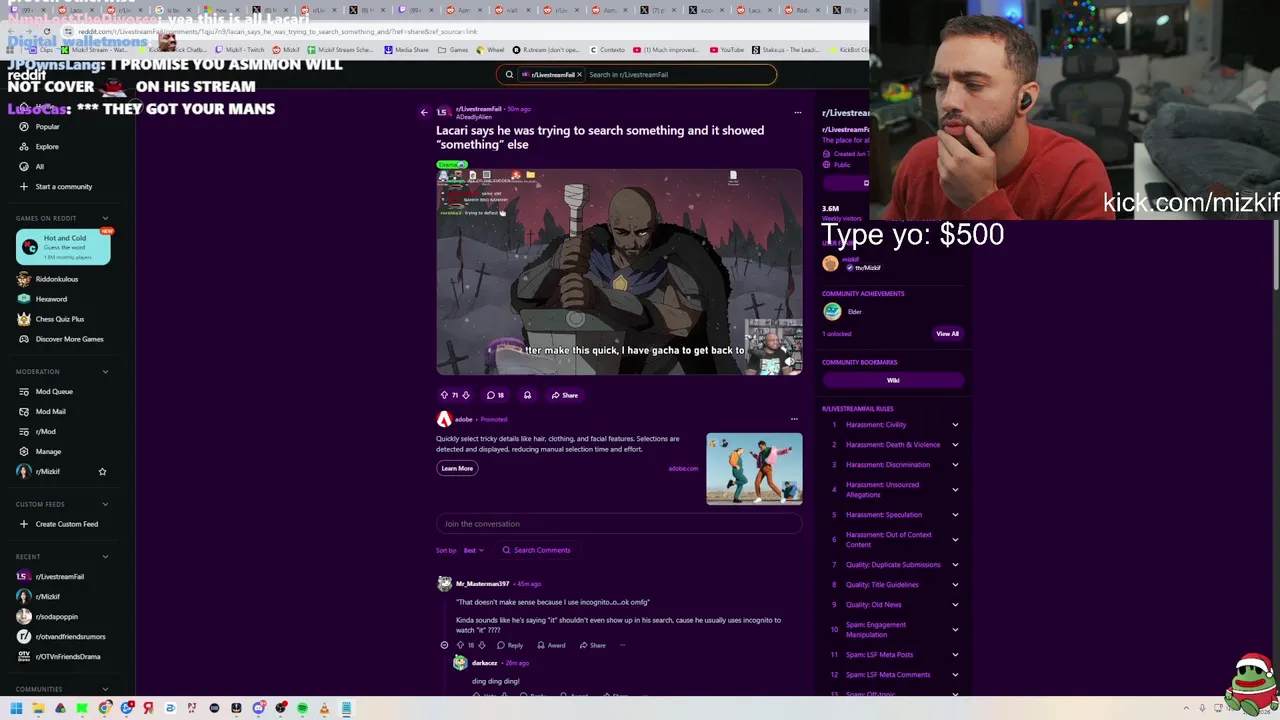Click Discover More Games

point(69,339)
